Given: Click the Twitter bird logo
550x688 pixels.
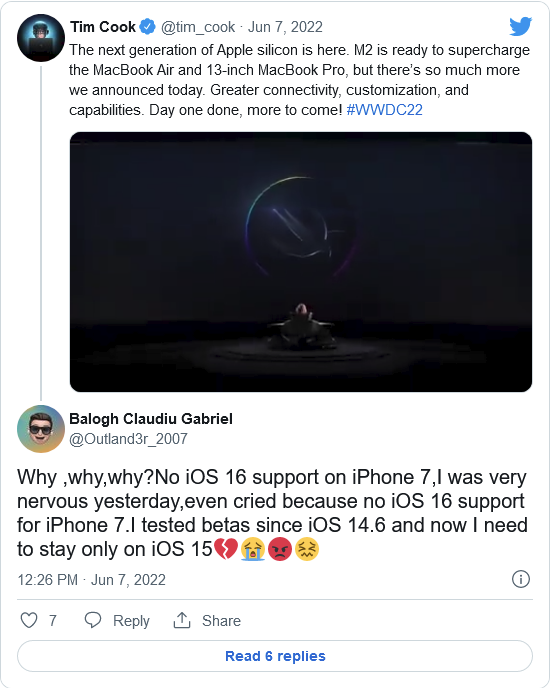Looking at the screenshot, I should click(x=521, y=26).
